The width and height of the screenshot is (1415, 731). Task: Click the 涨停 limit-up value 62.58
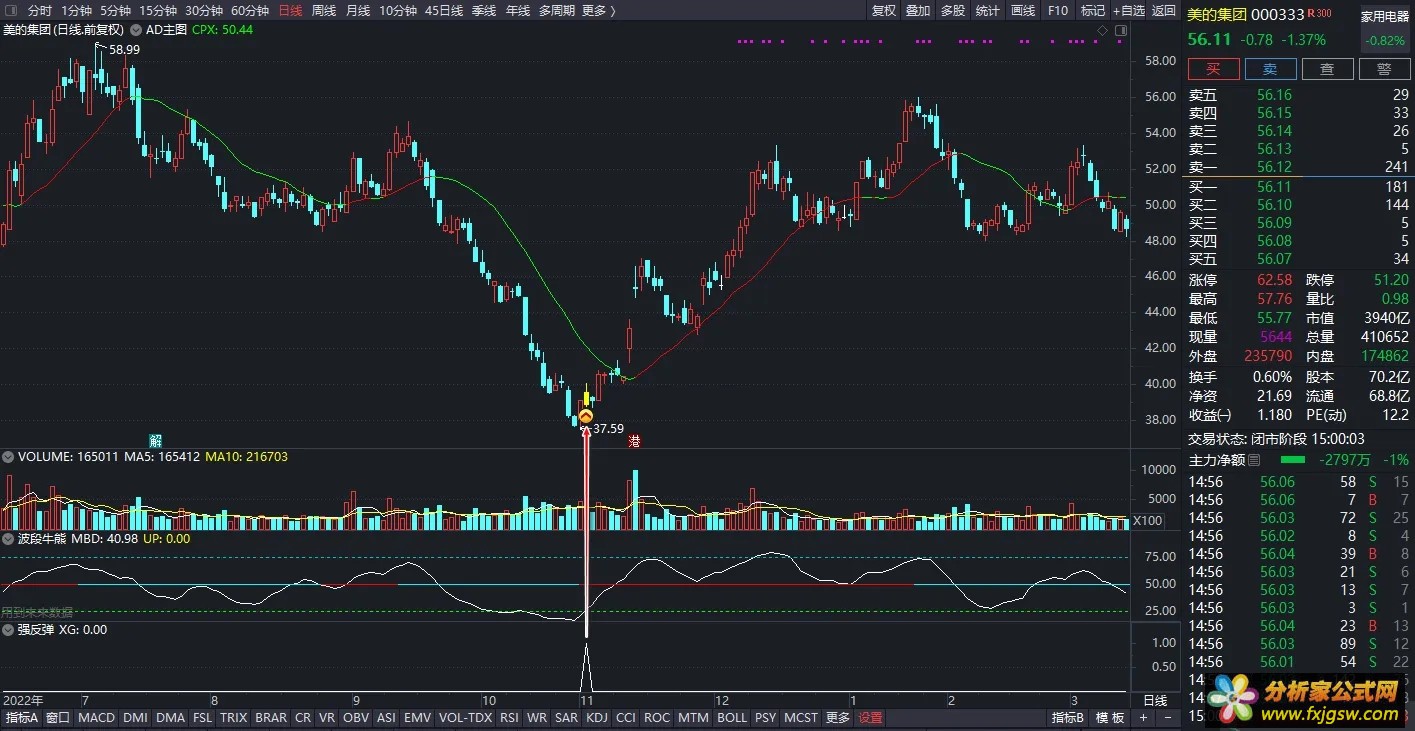(x=1274, y=280)
